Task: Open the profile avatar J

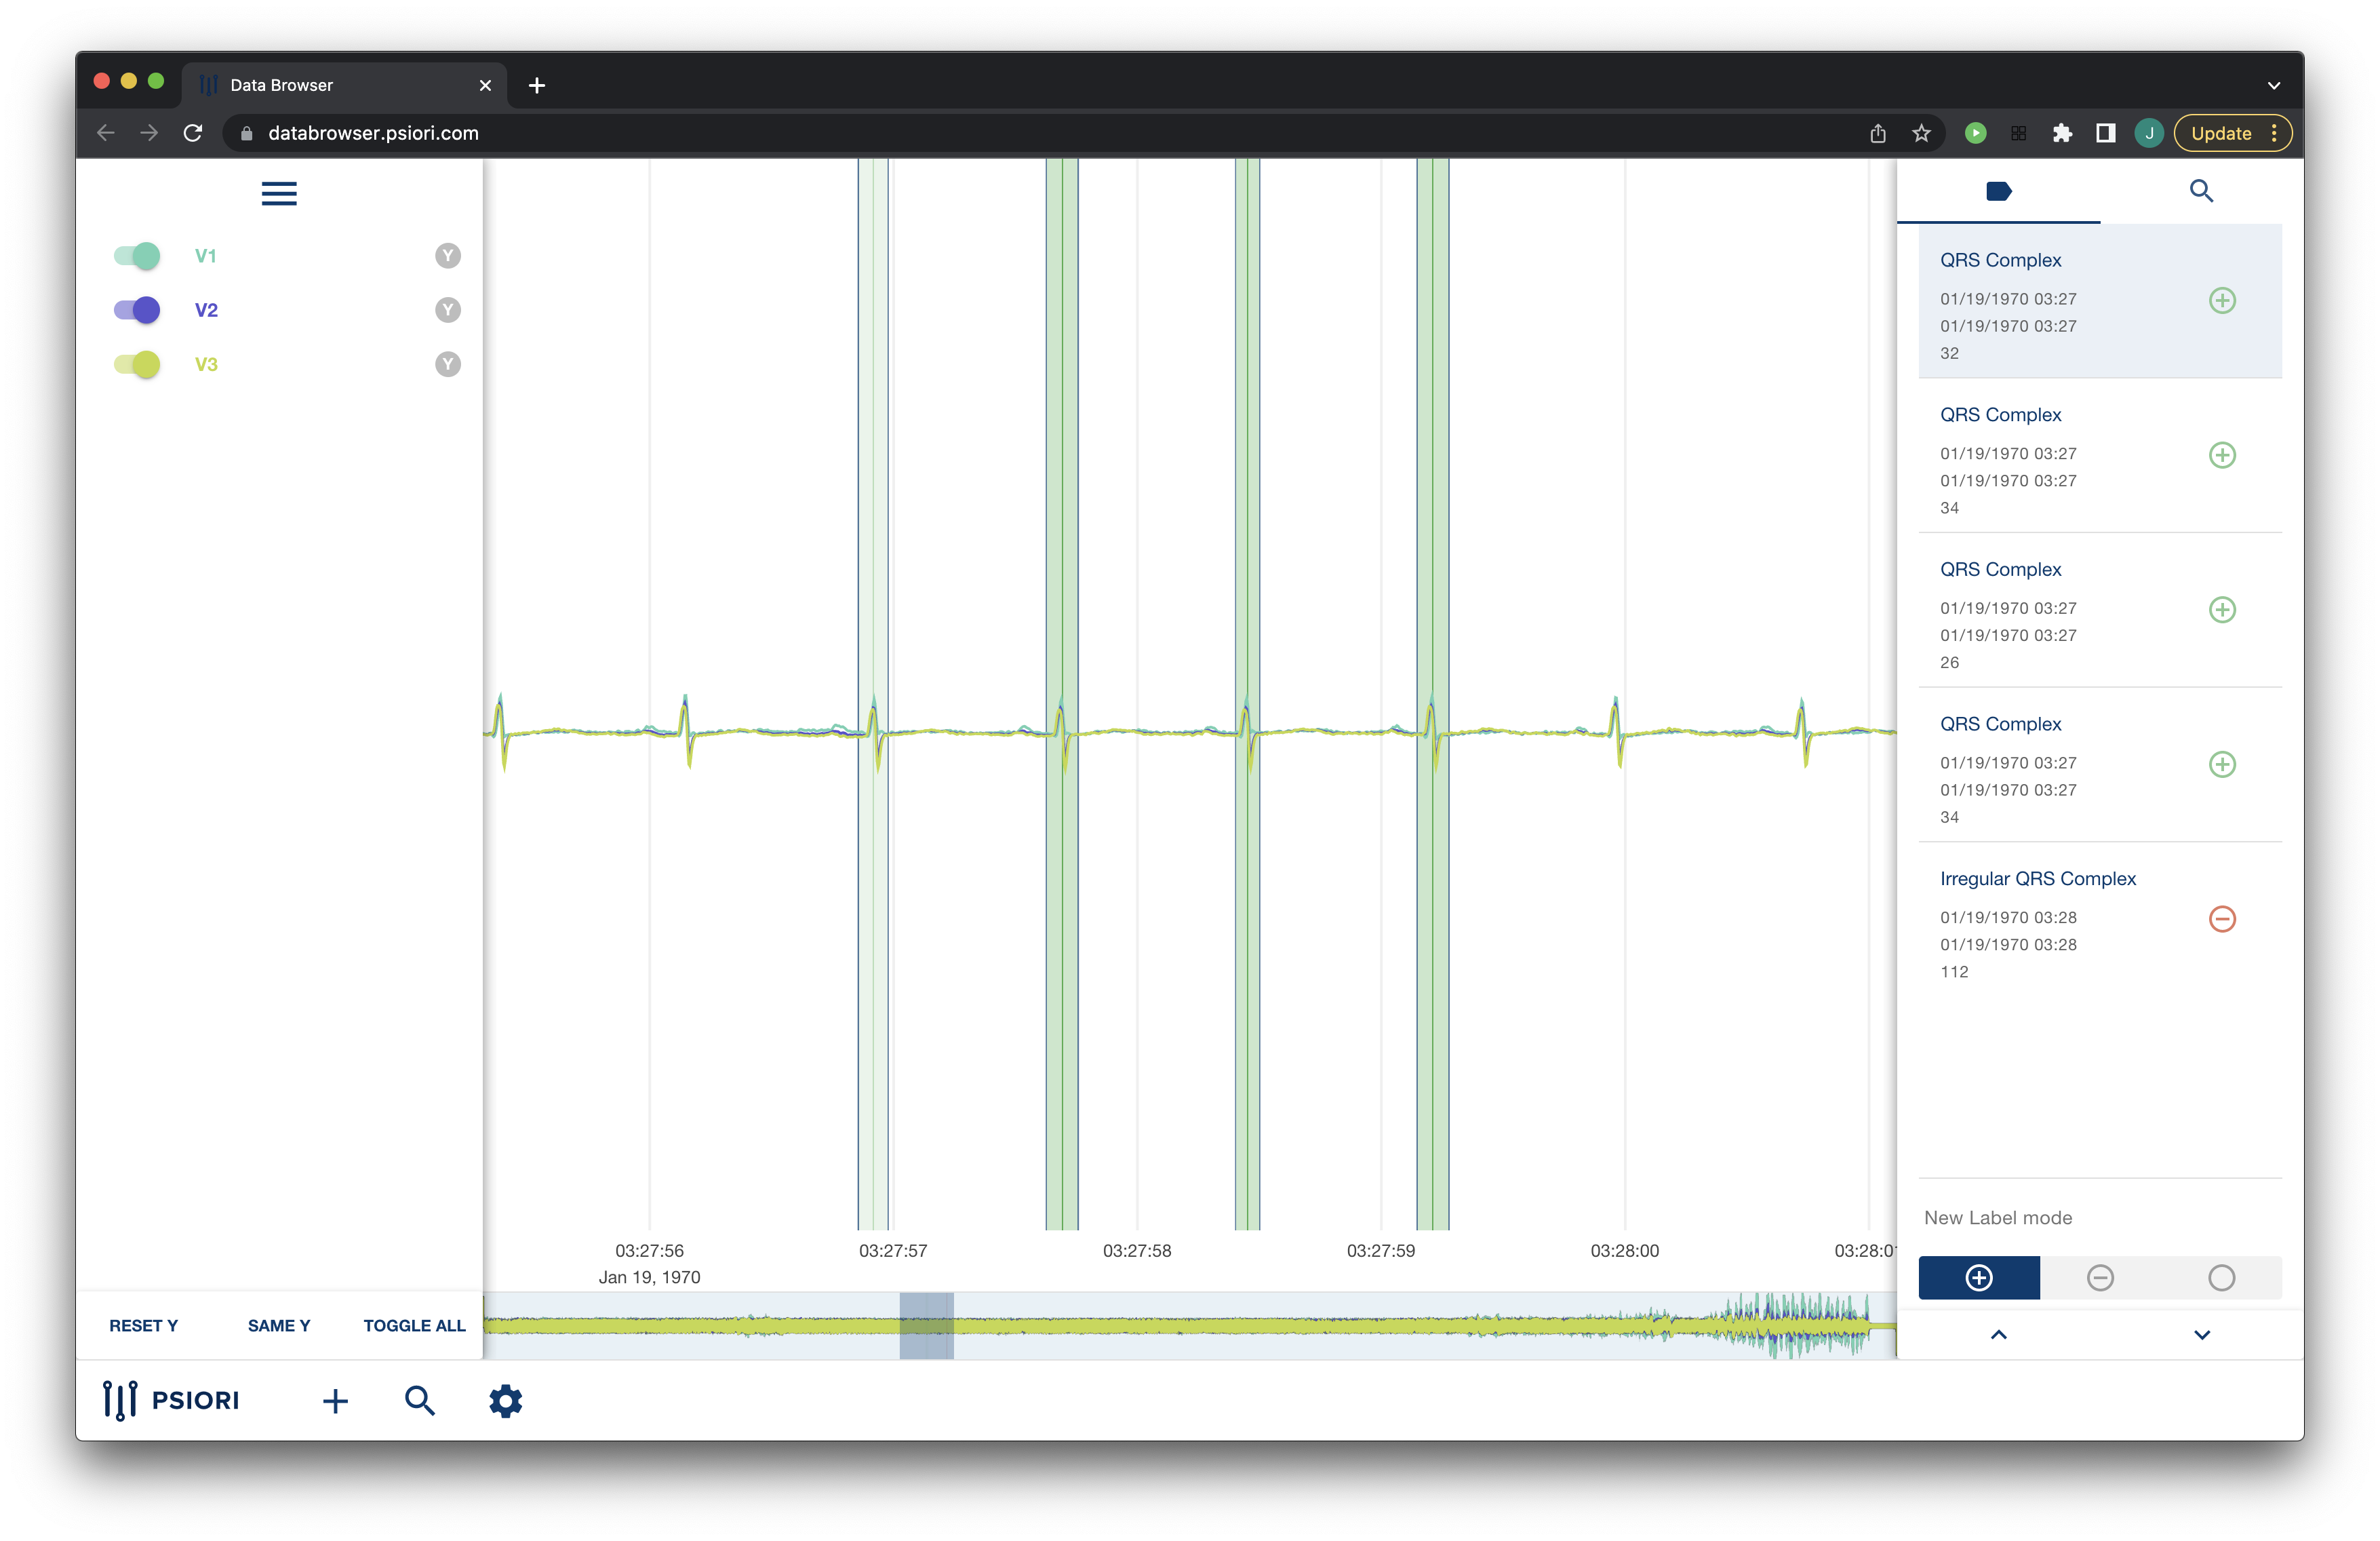Action: (x=2149, y=133)
